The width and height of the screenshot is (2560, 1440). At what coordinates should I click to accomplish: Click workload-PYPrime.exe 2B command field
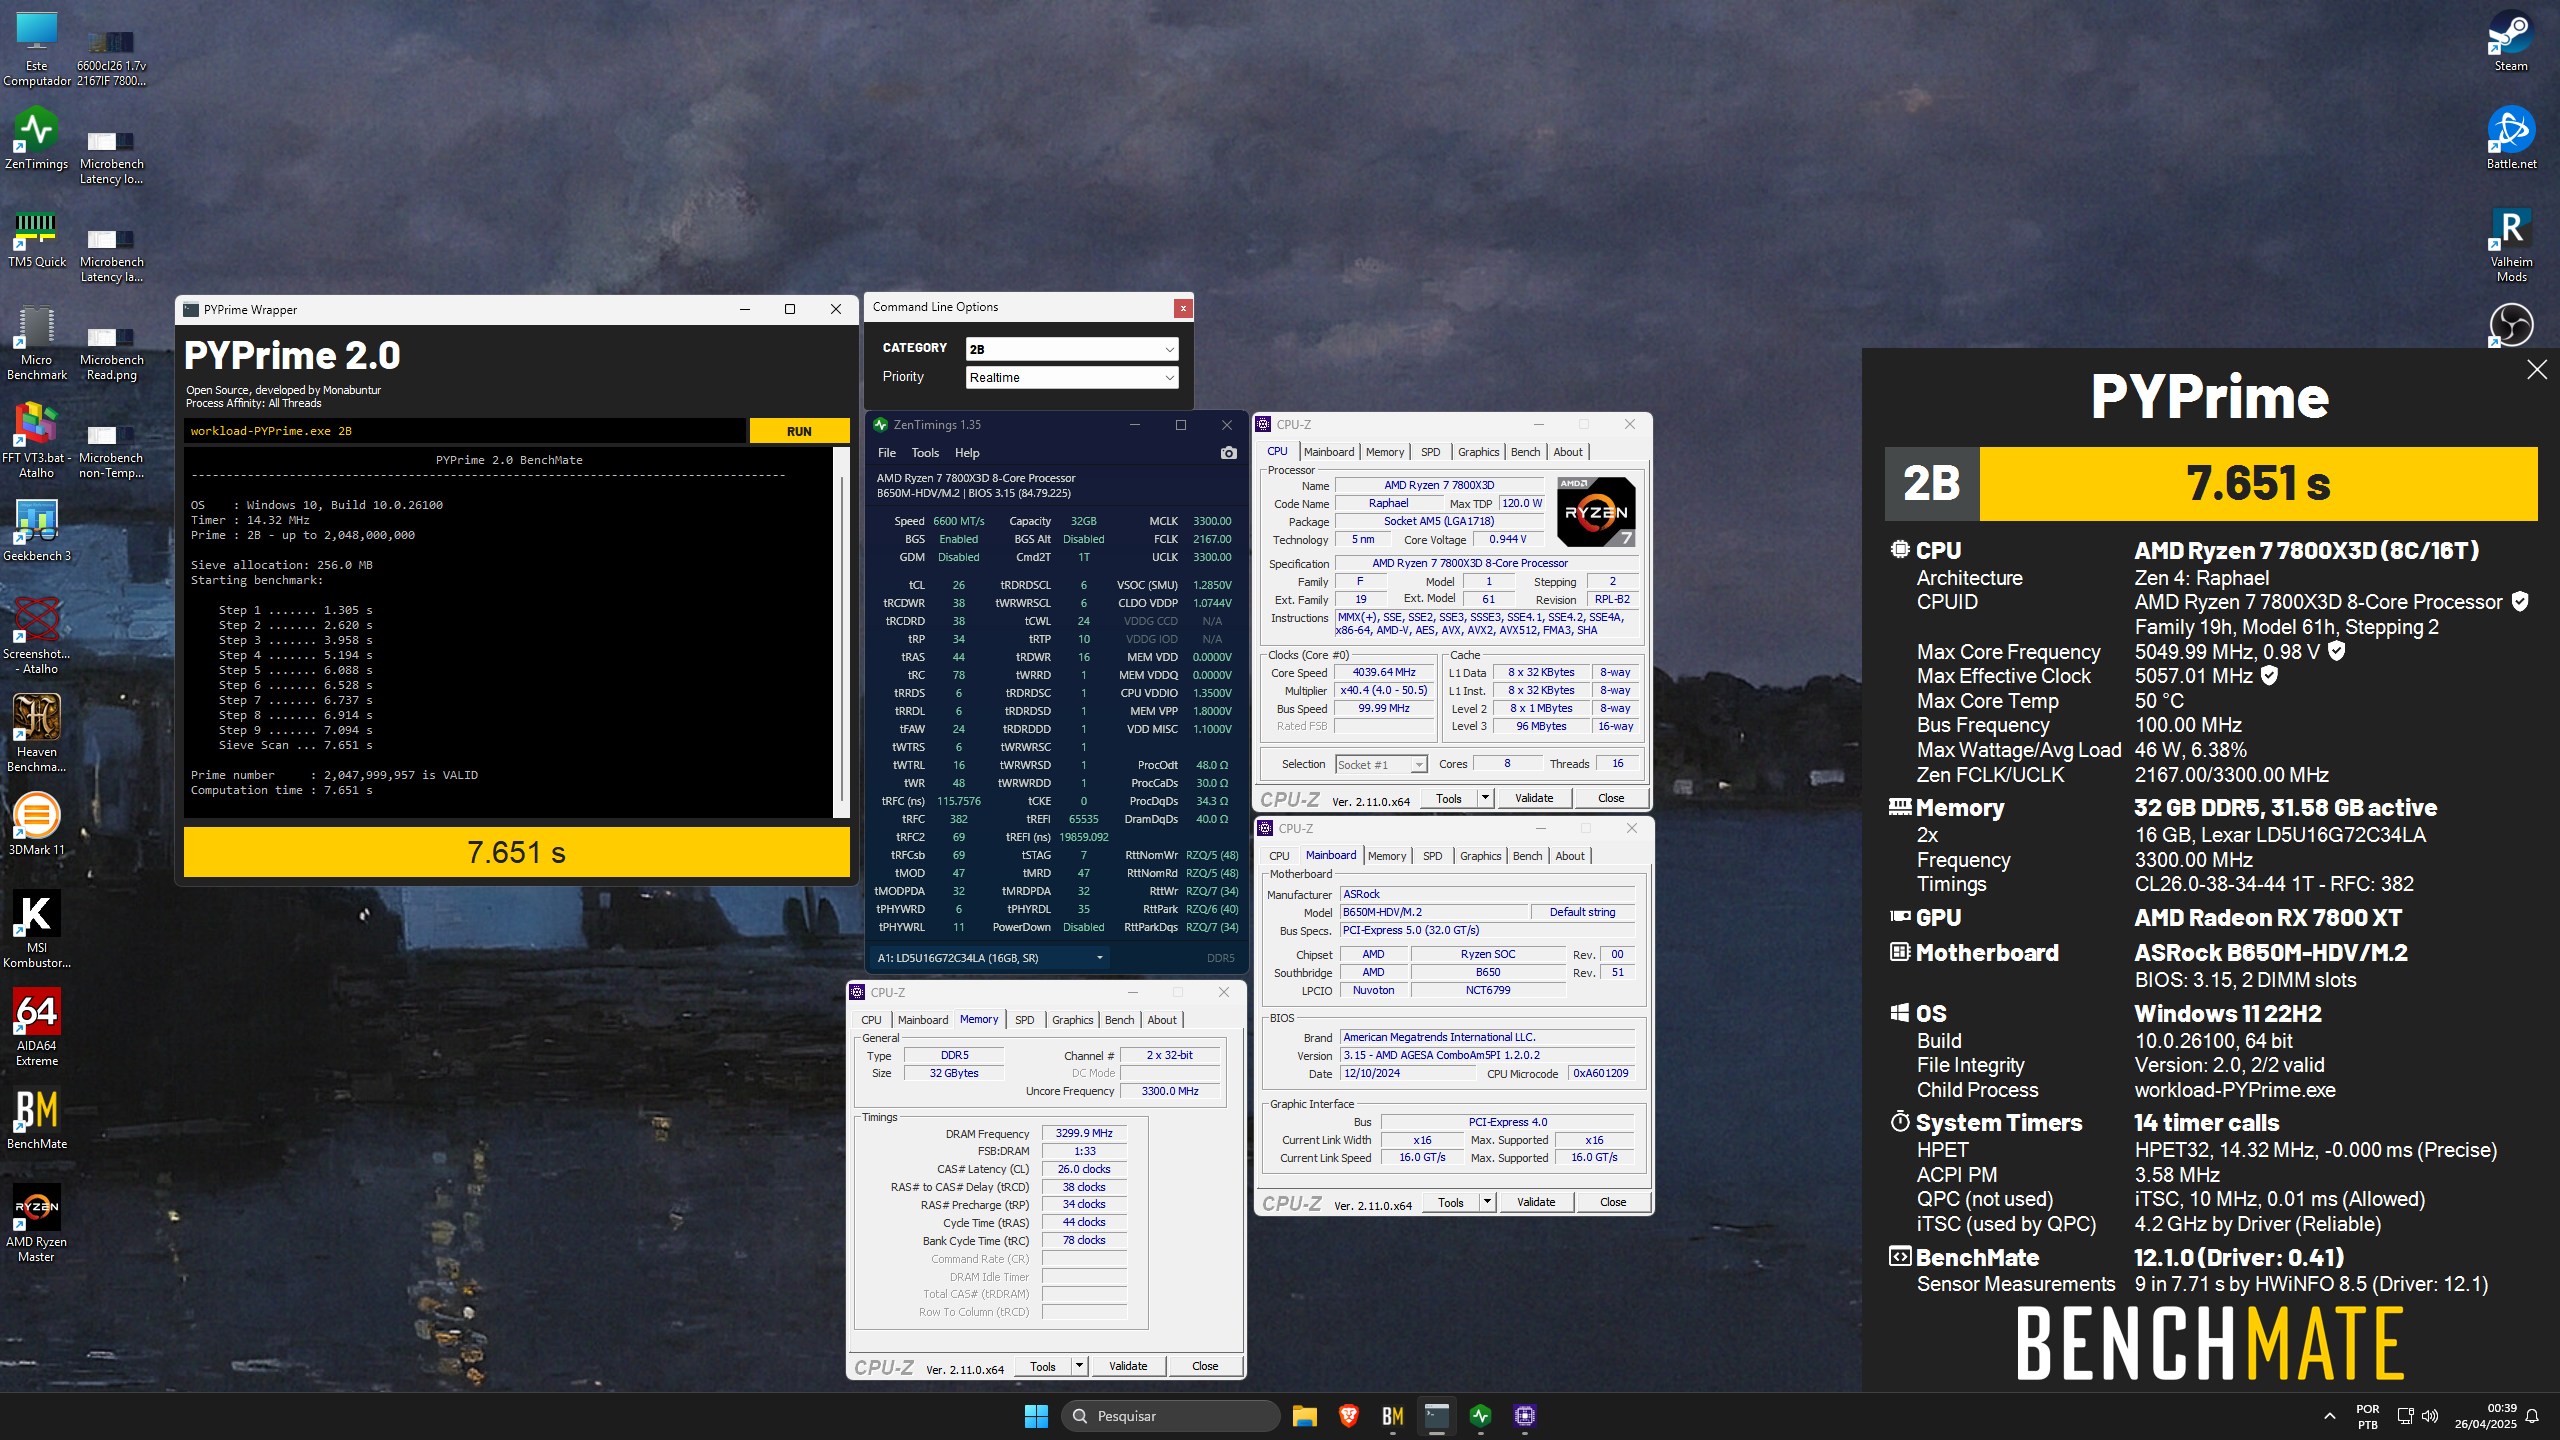[x=465, y=431]
